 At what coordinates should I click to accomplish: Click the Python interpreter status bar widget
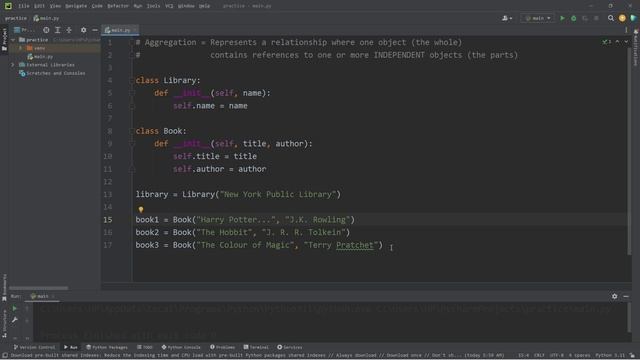[610, 356]
